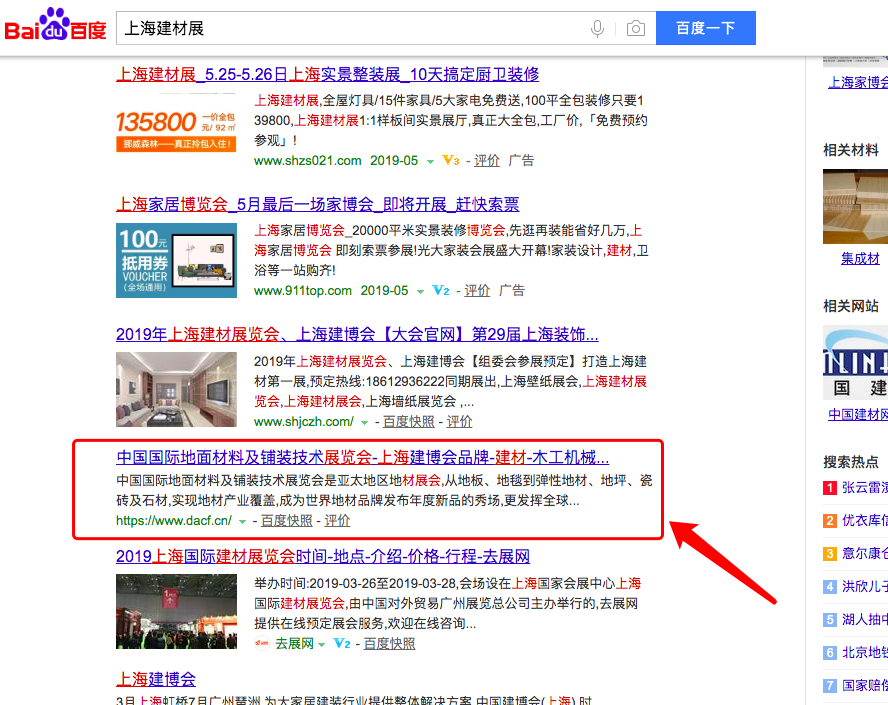Open the exhibition hall crowd thumbnail
Screen dimensions: 888x705
[x=176, y=612]
